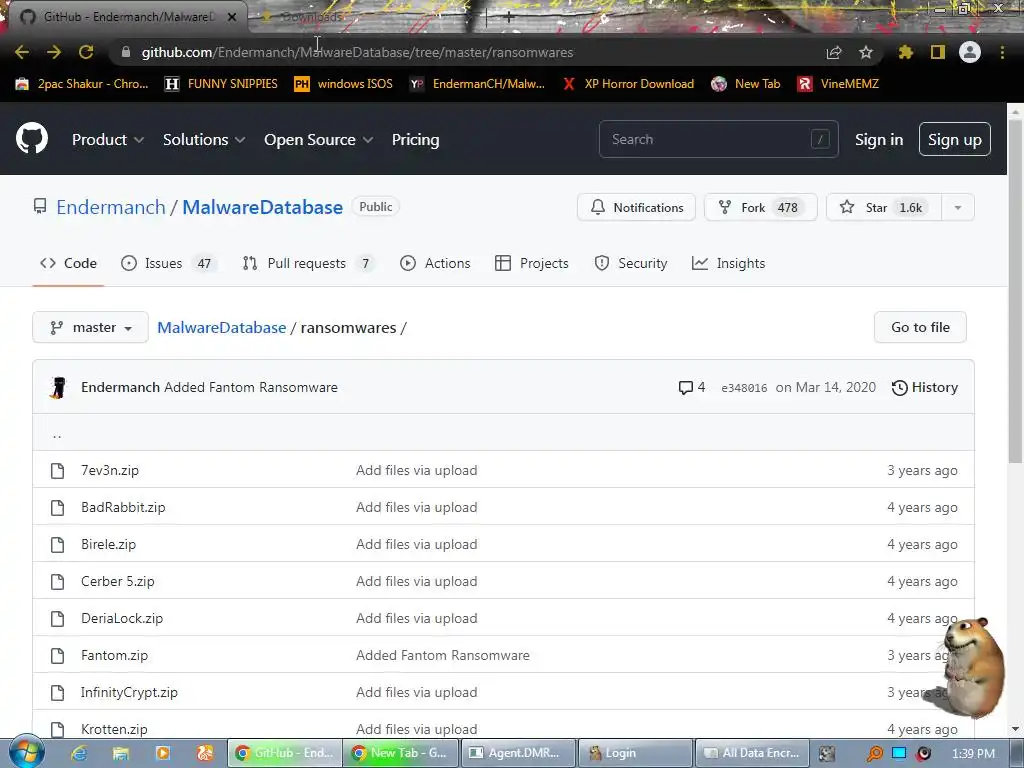1024x768 pixels.
Task: Launch Internet Explorer from taskbar
Action: tap(78, 753)
